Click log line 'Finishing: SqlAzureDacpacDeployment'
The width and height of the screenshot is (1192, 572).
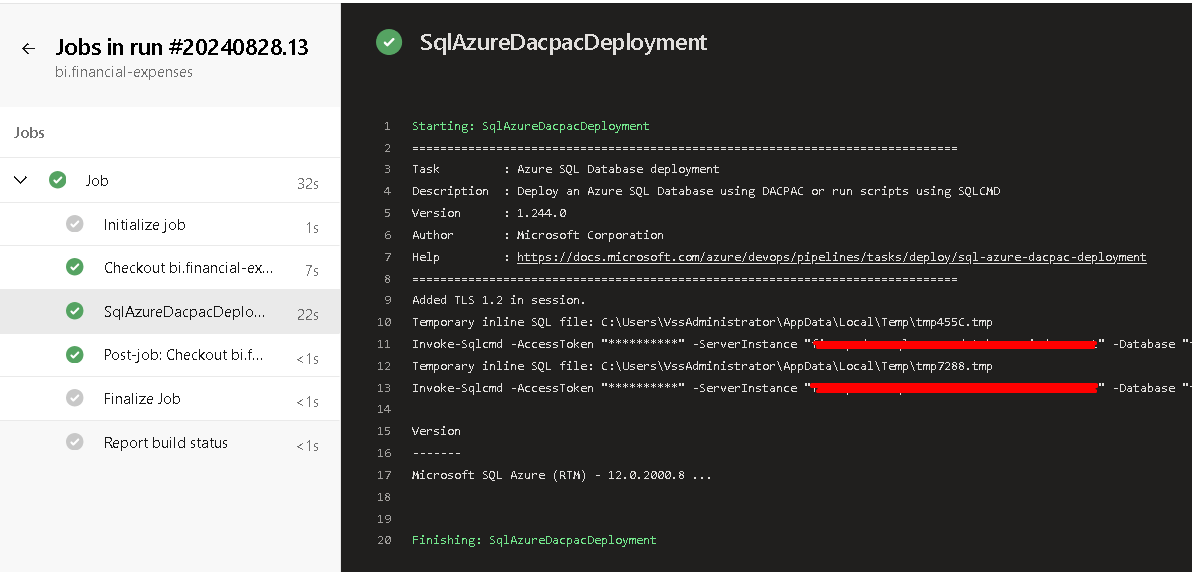tap(534, 540)
